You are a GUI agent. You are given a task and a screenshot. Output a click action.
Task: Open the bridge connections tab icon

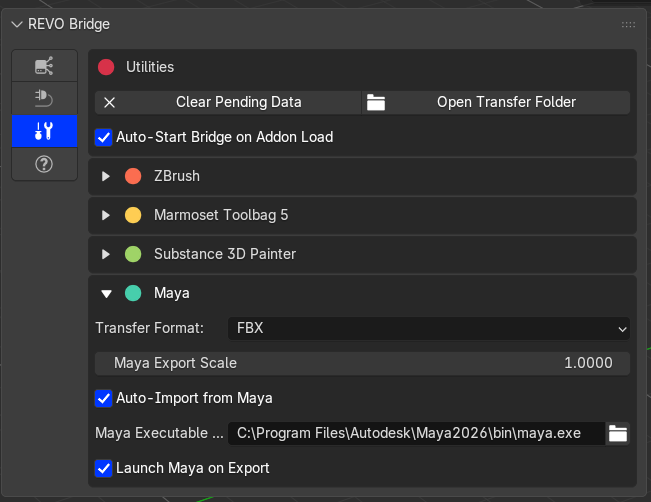44,66
